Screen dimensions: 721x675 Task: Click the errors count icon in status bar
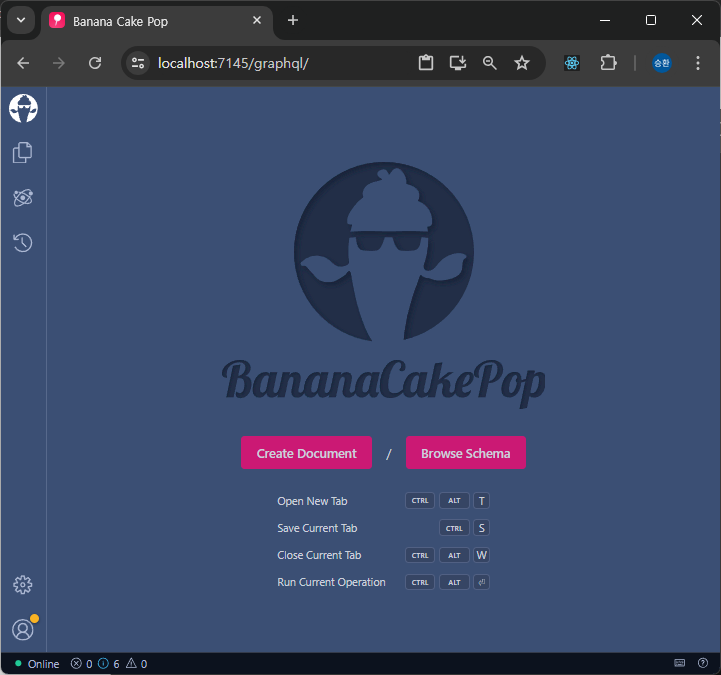coord(76,664)
